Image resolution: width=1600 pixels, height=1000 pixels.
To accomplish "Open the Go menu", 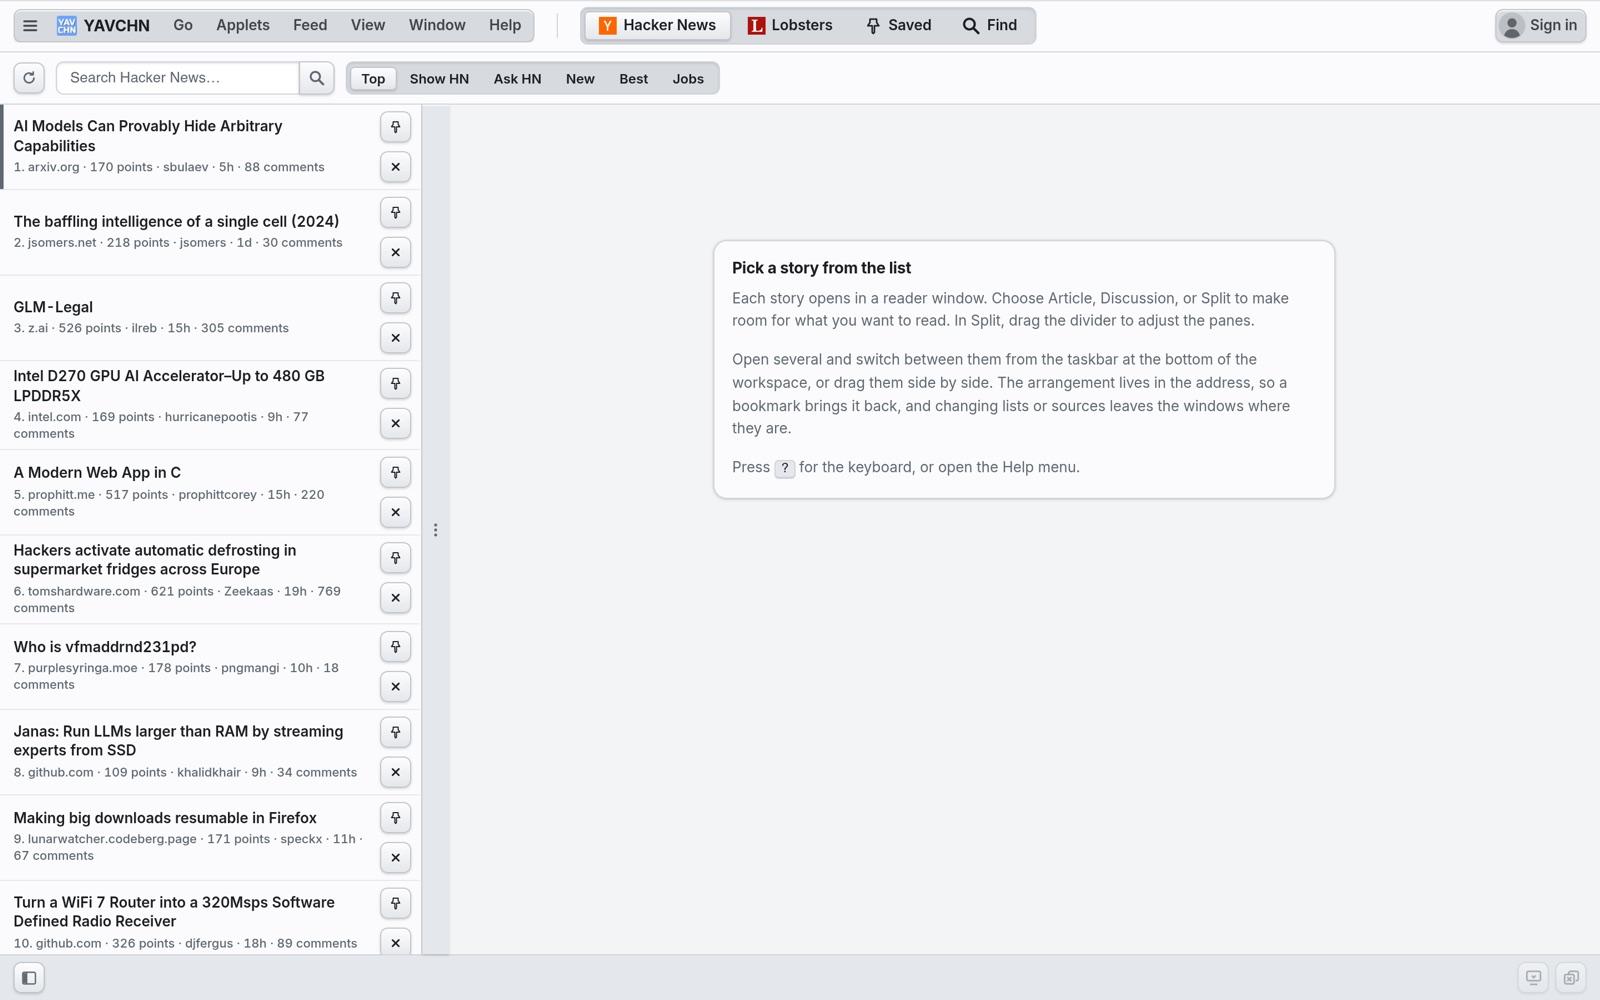I will point(183,26).
